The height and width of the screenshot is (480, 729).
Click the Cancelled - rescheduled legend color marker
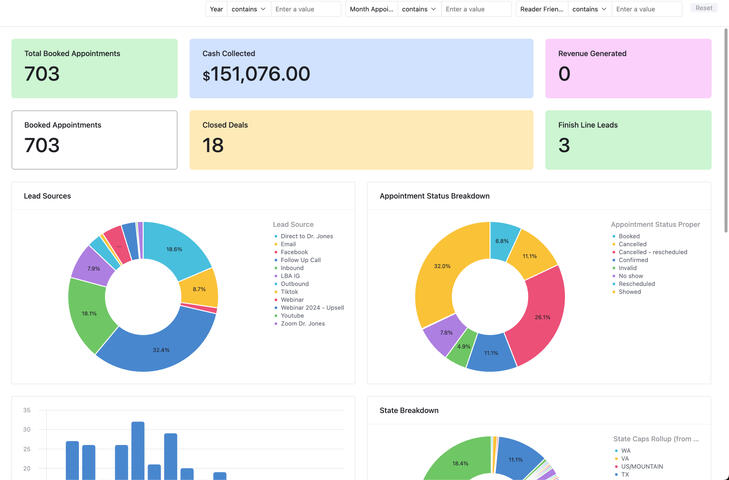(613, 252)
